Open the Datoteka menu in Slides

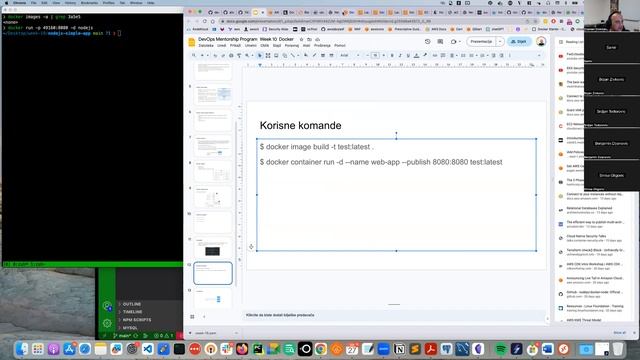206,46
